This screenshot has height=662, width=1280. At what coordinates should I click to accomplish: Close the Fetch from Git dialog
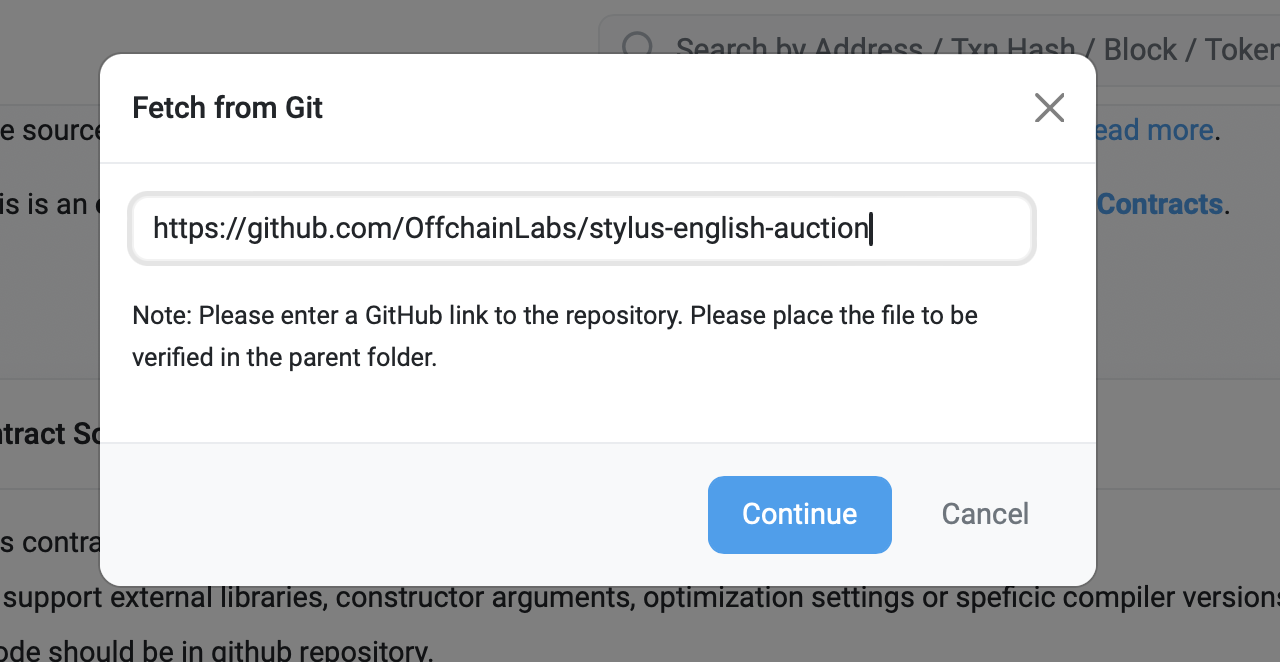pos(1049,108)
